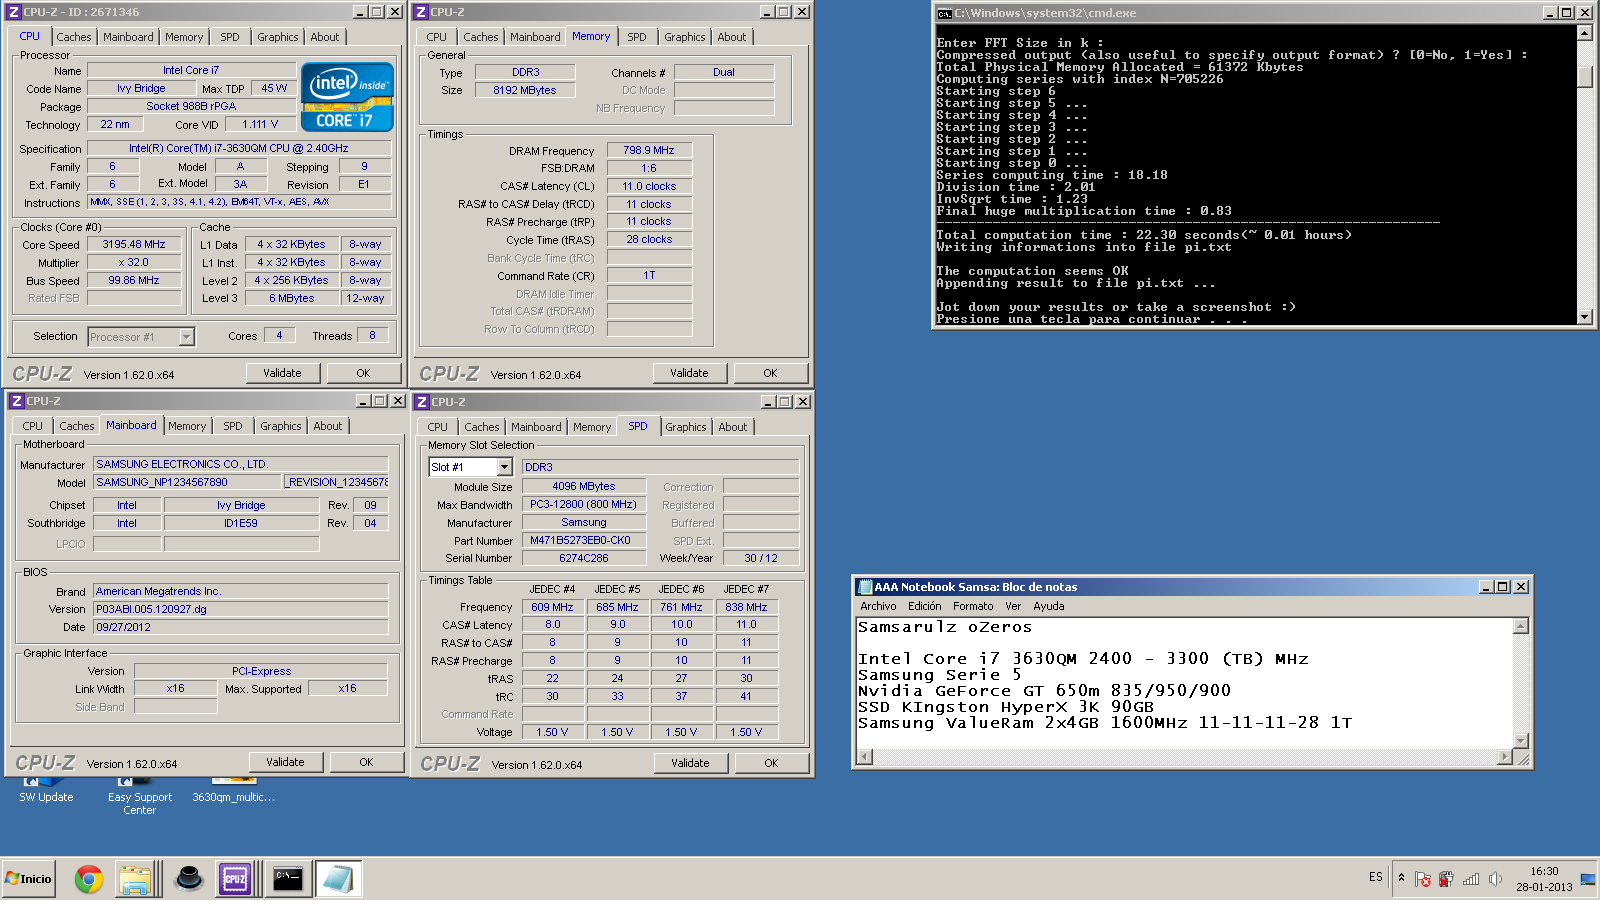Click the black sphere app icon in taskbar
The height and width of the screenshot is (900, 1600).
pyautogui.click(x=189, y=879)
